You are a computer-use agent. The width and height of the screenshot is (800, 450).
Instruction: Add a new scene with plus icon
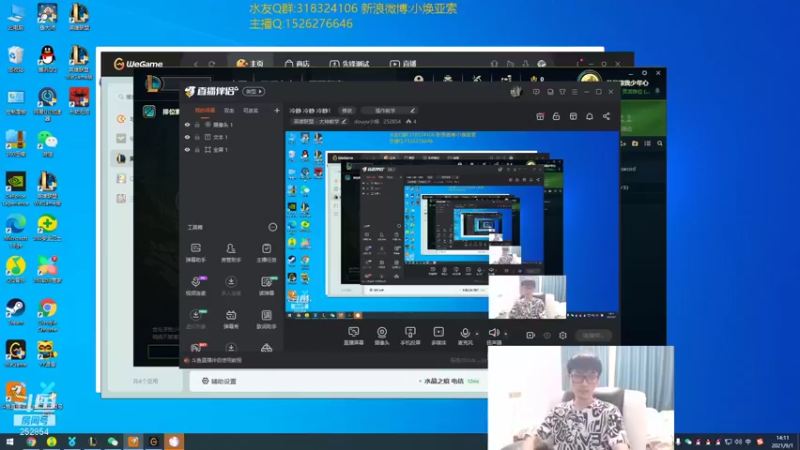277,110
